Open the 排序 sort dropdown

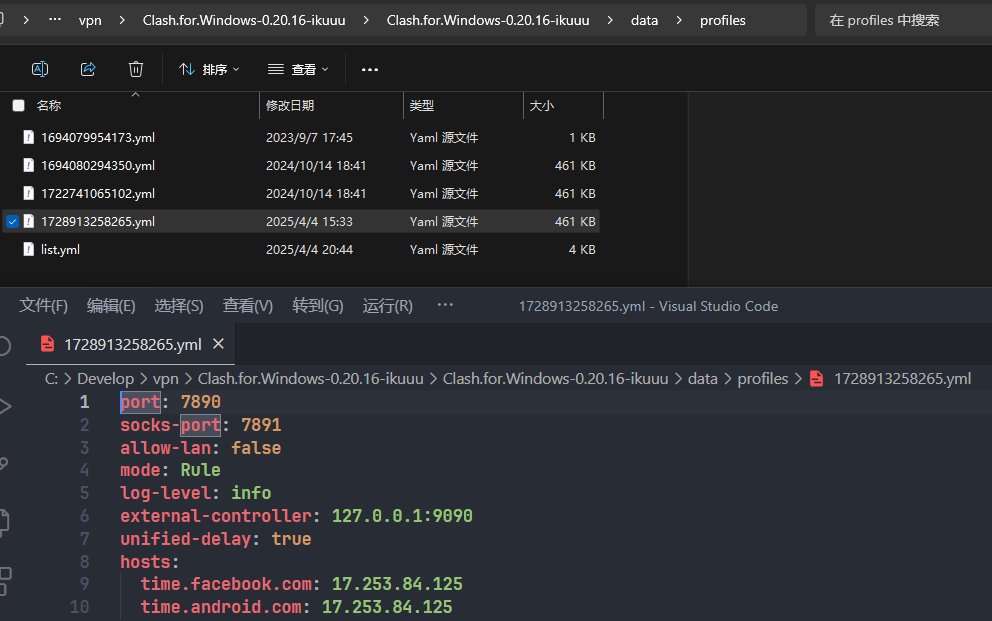click(209, 69)
